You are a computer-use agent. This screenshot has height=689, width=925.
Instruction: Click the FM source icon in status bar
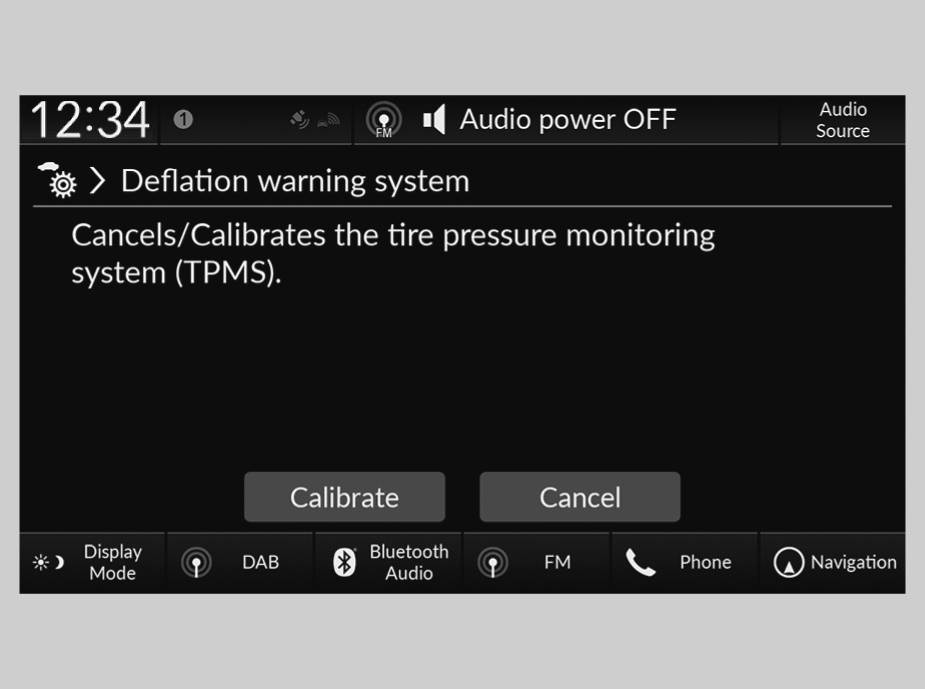(x=384, y=121)
